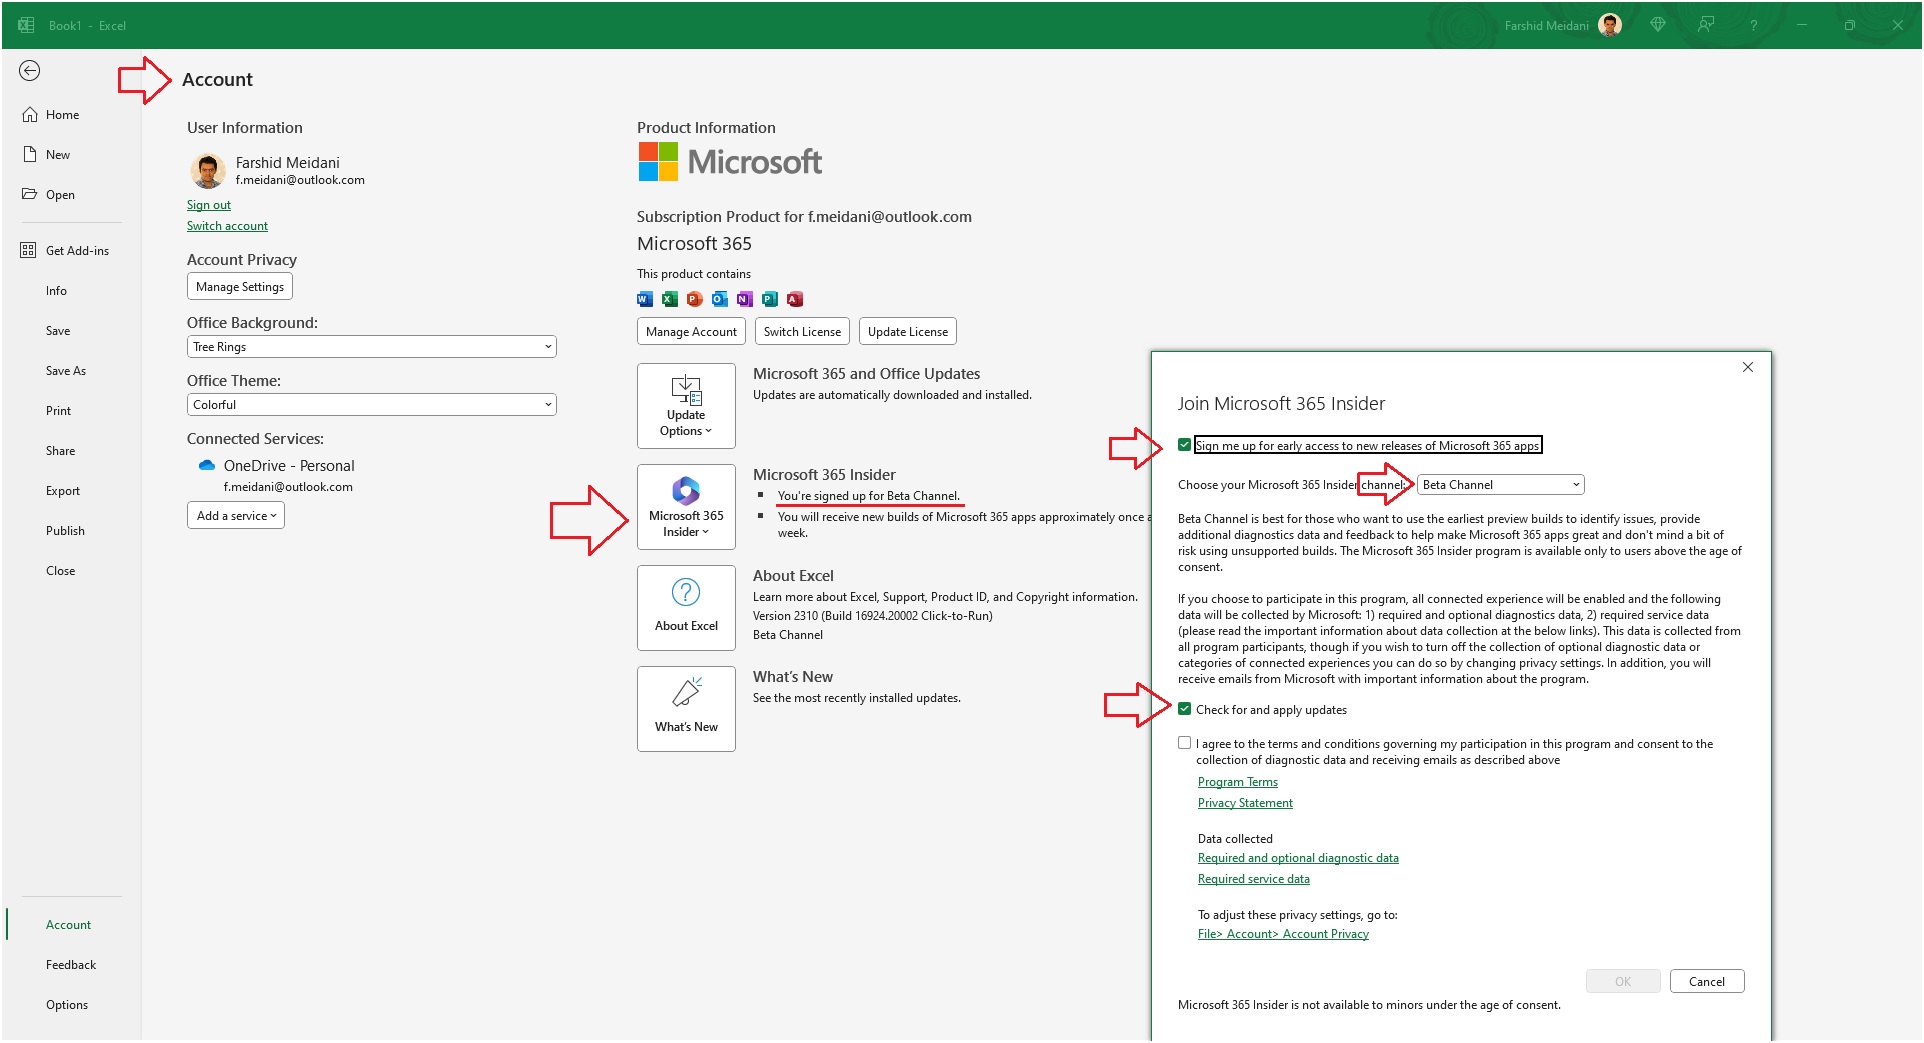
Task: Click the Publisher icon in product list
Action: (x=770, y=299)
